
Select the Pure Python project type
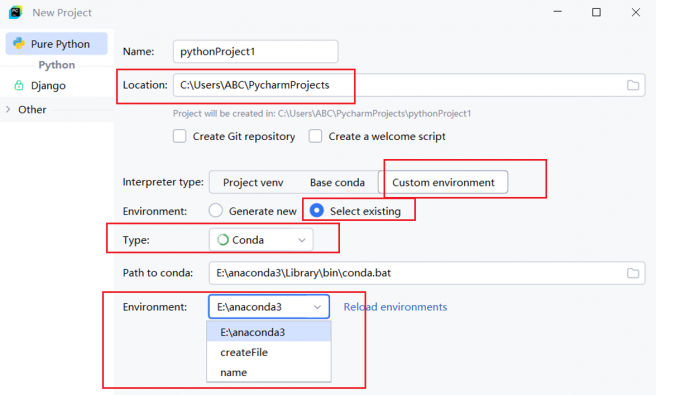coord(56,44)
